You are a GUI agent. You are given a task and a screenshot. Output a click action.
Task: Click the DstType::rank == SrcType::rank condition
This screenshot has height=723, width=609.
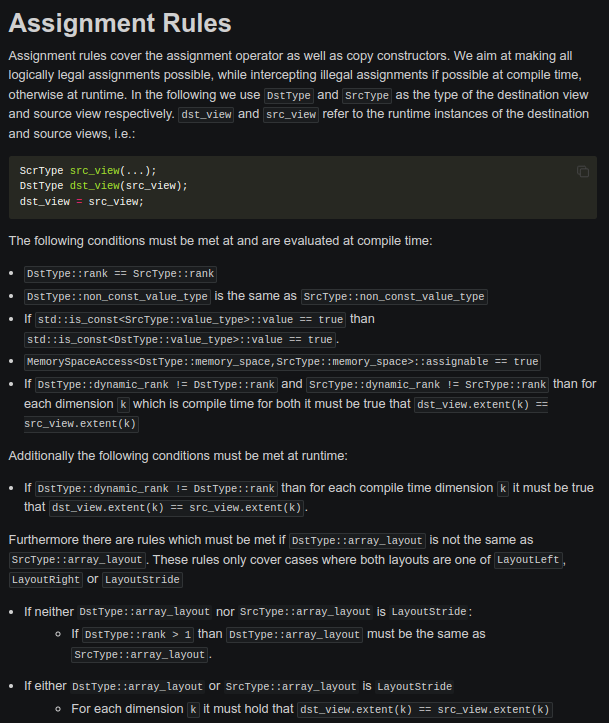[120, 274]
